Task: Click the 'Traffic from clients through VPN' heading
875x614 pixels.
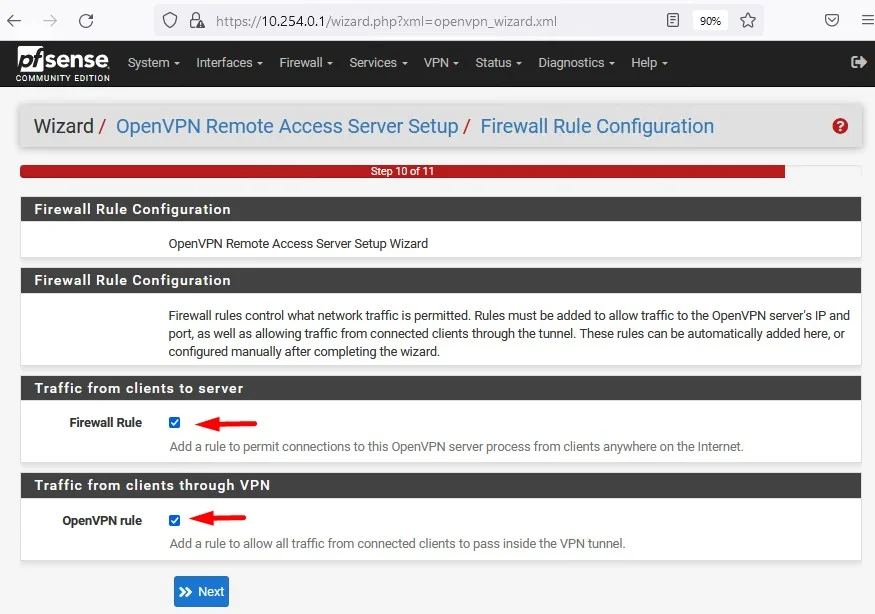Action: coord(152,485)
